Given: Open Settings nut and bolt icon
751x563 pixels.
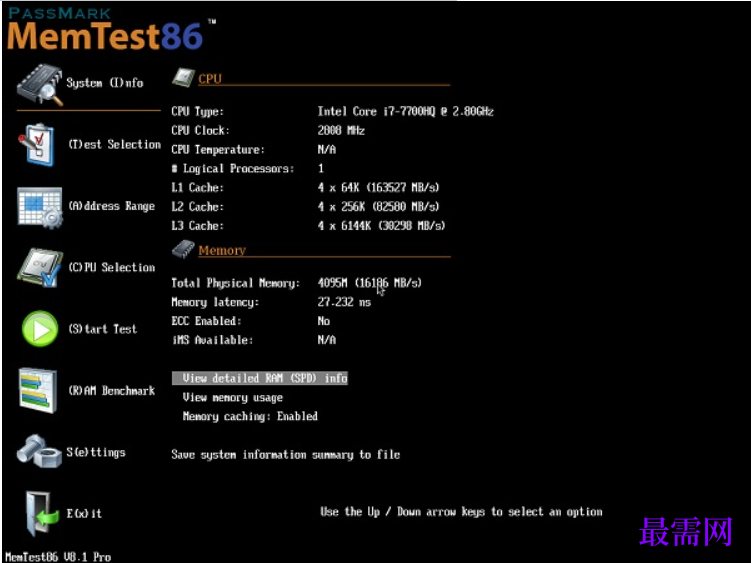Looking at the screenshot, I should click(39, 451).
